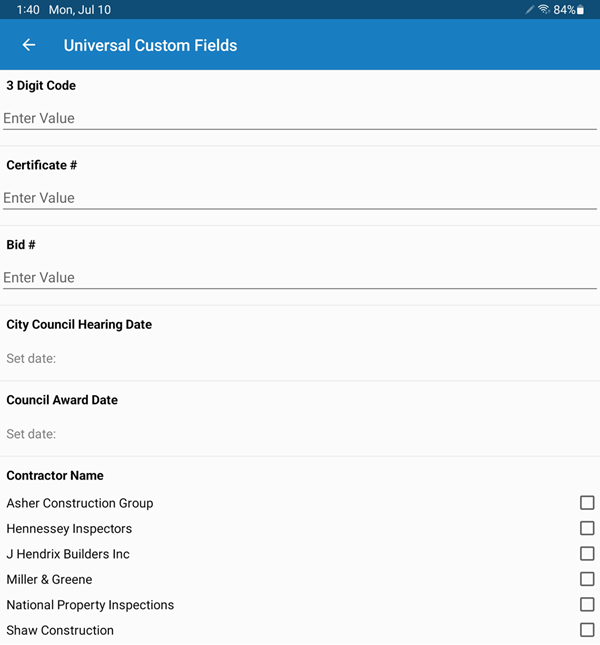Set the City Council Hearing Date
Viewport: 600px width, 645px height.
[x=31, y=358]
